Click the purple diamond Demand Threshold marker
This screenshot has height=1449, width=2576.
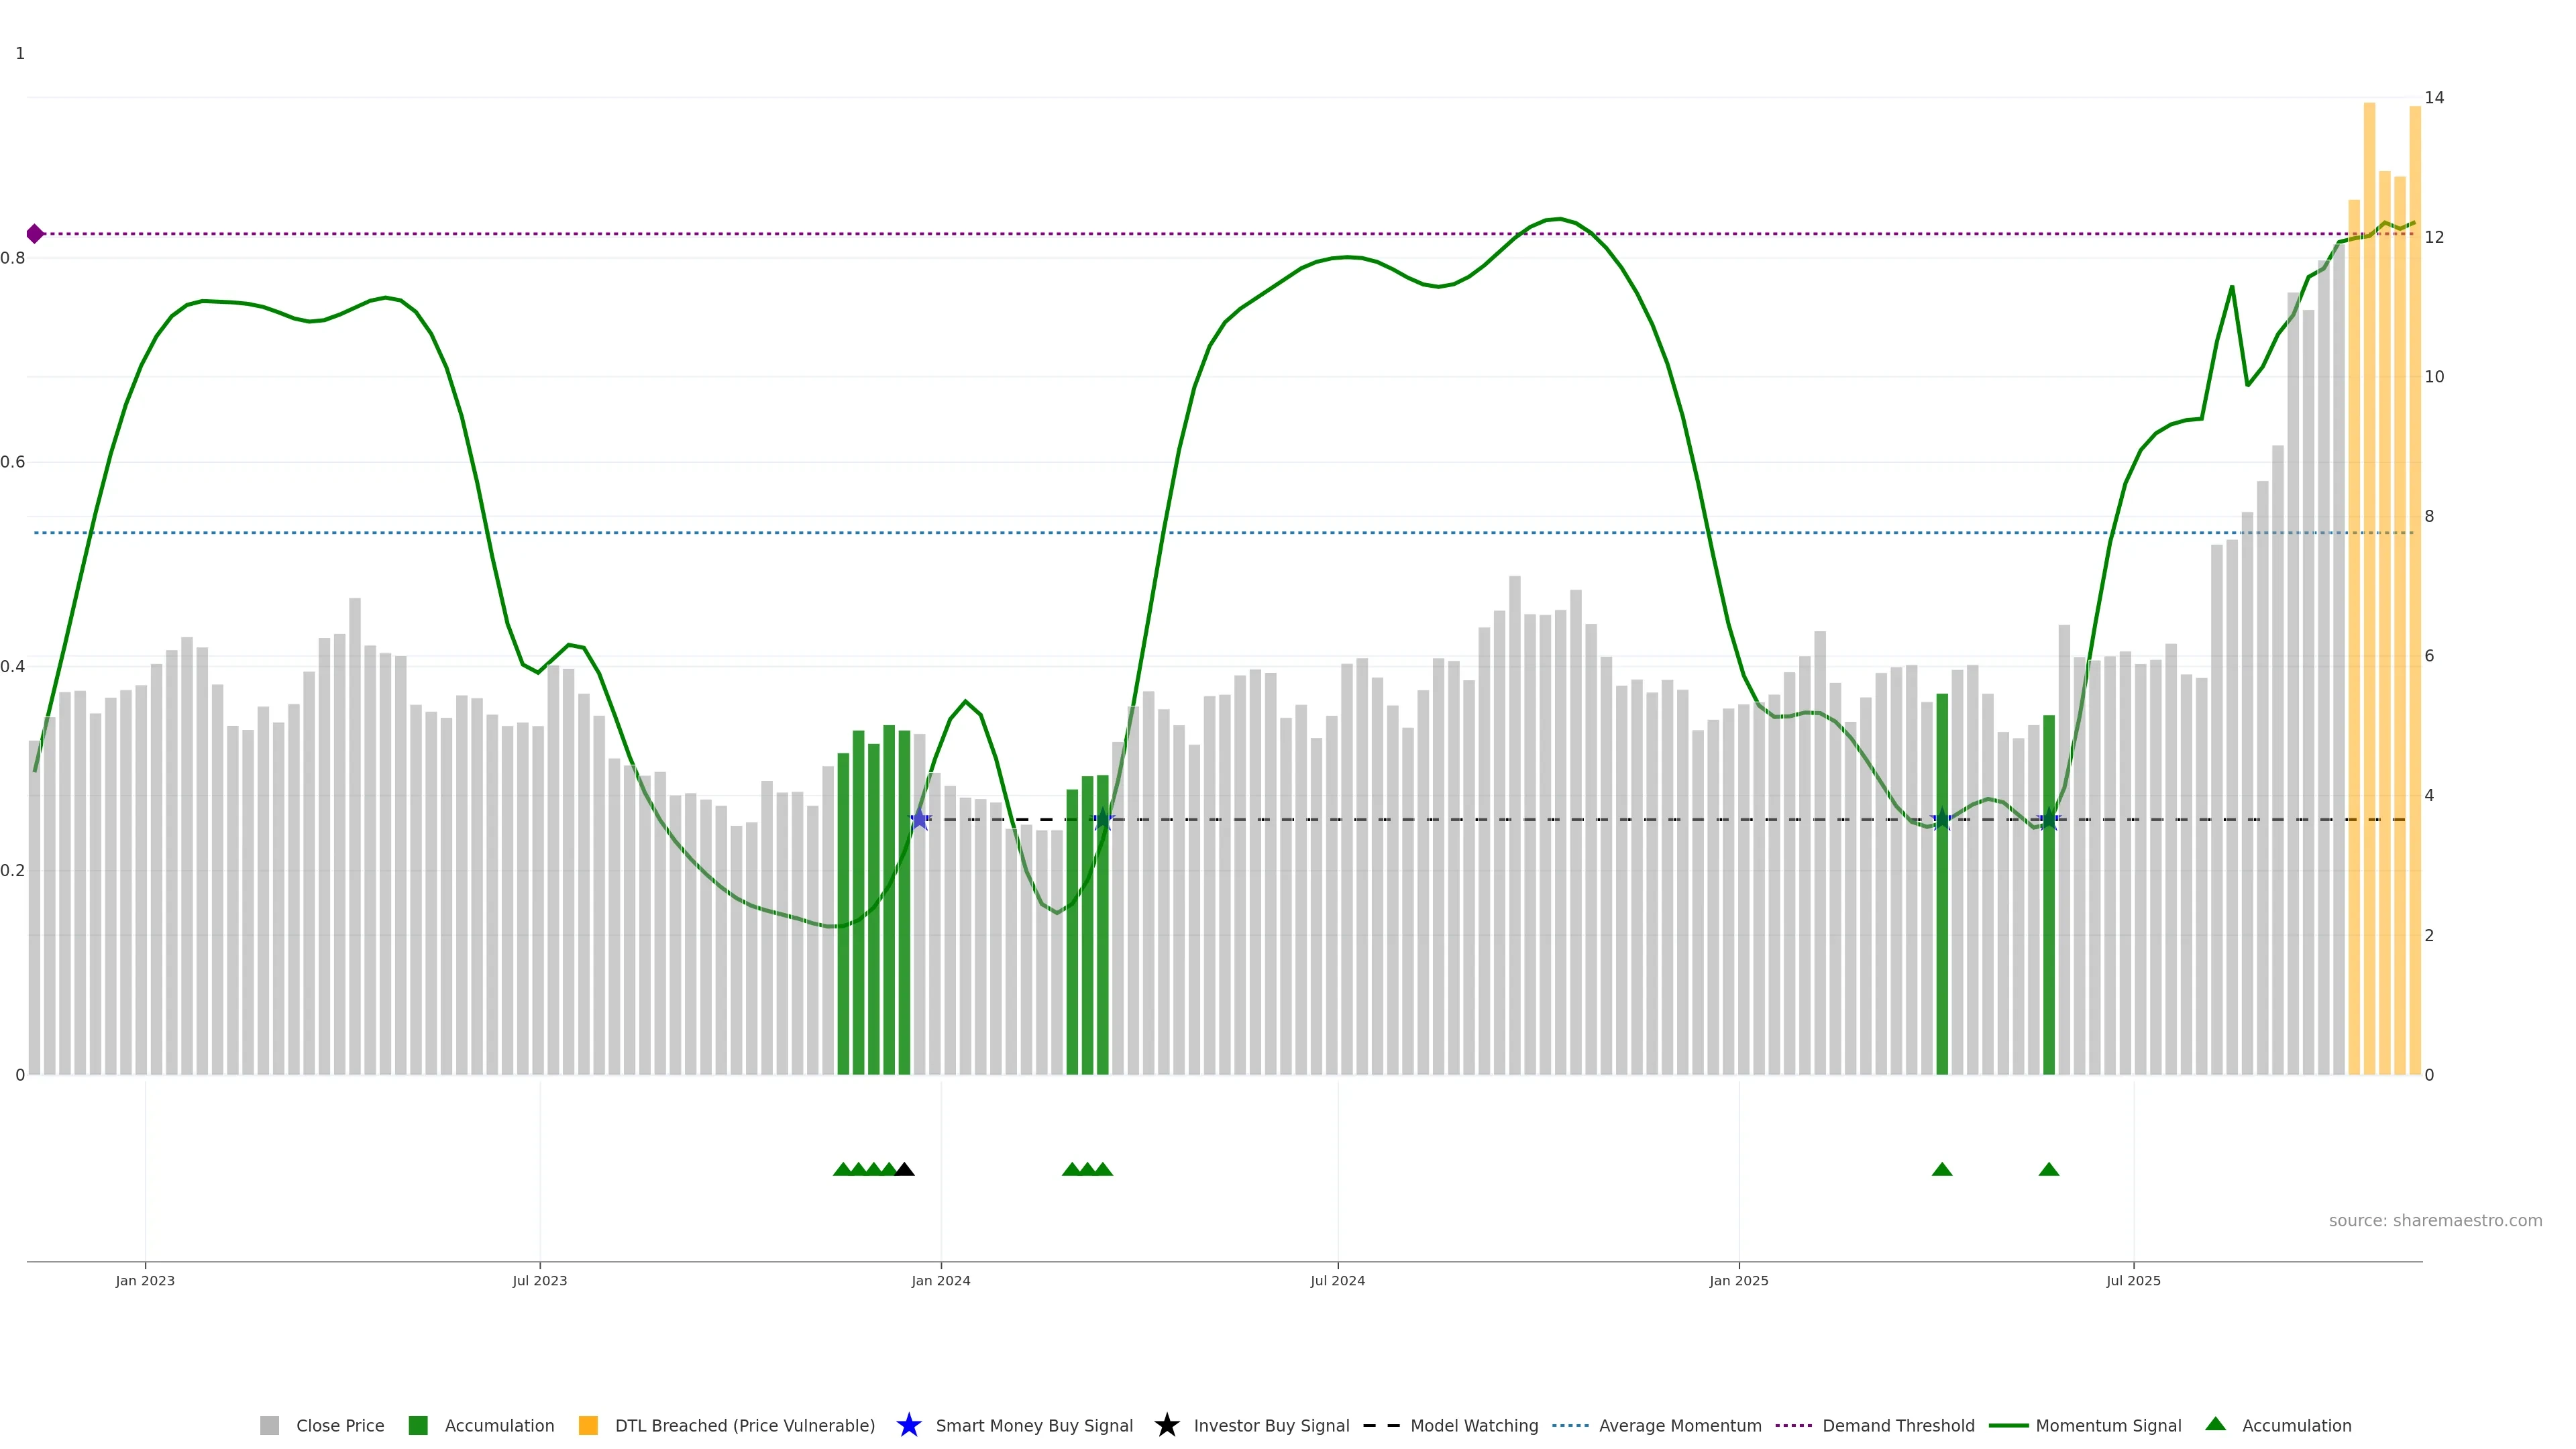click(35, 234)
